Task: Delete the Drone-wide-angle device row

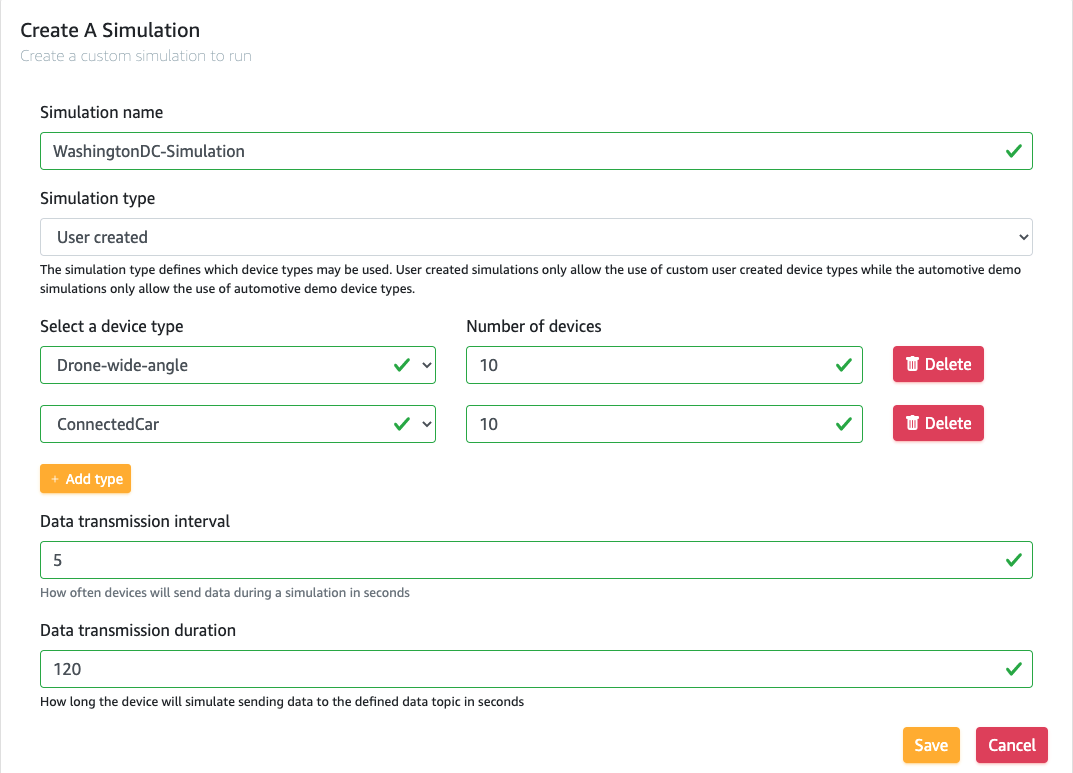Action: coord(938,364)
